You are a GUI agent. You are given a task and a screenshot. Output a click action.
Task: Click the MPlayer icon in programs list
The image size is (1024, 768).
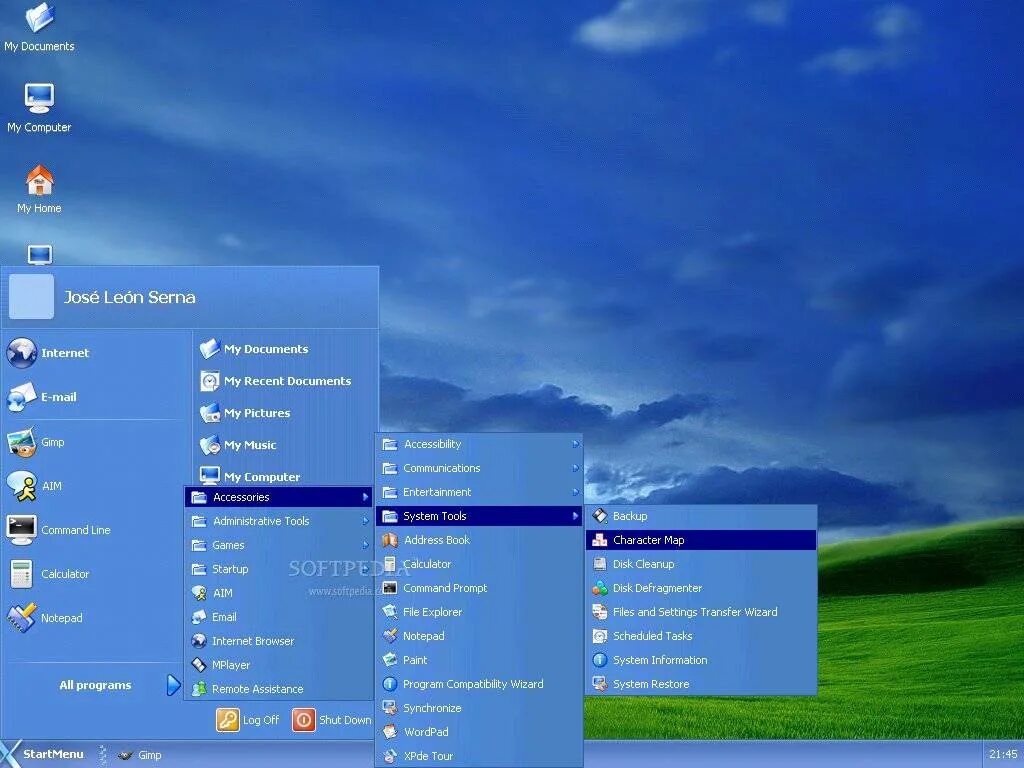tap(199, 665)
